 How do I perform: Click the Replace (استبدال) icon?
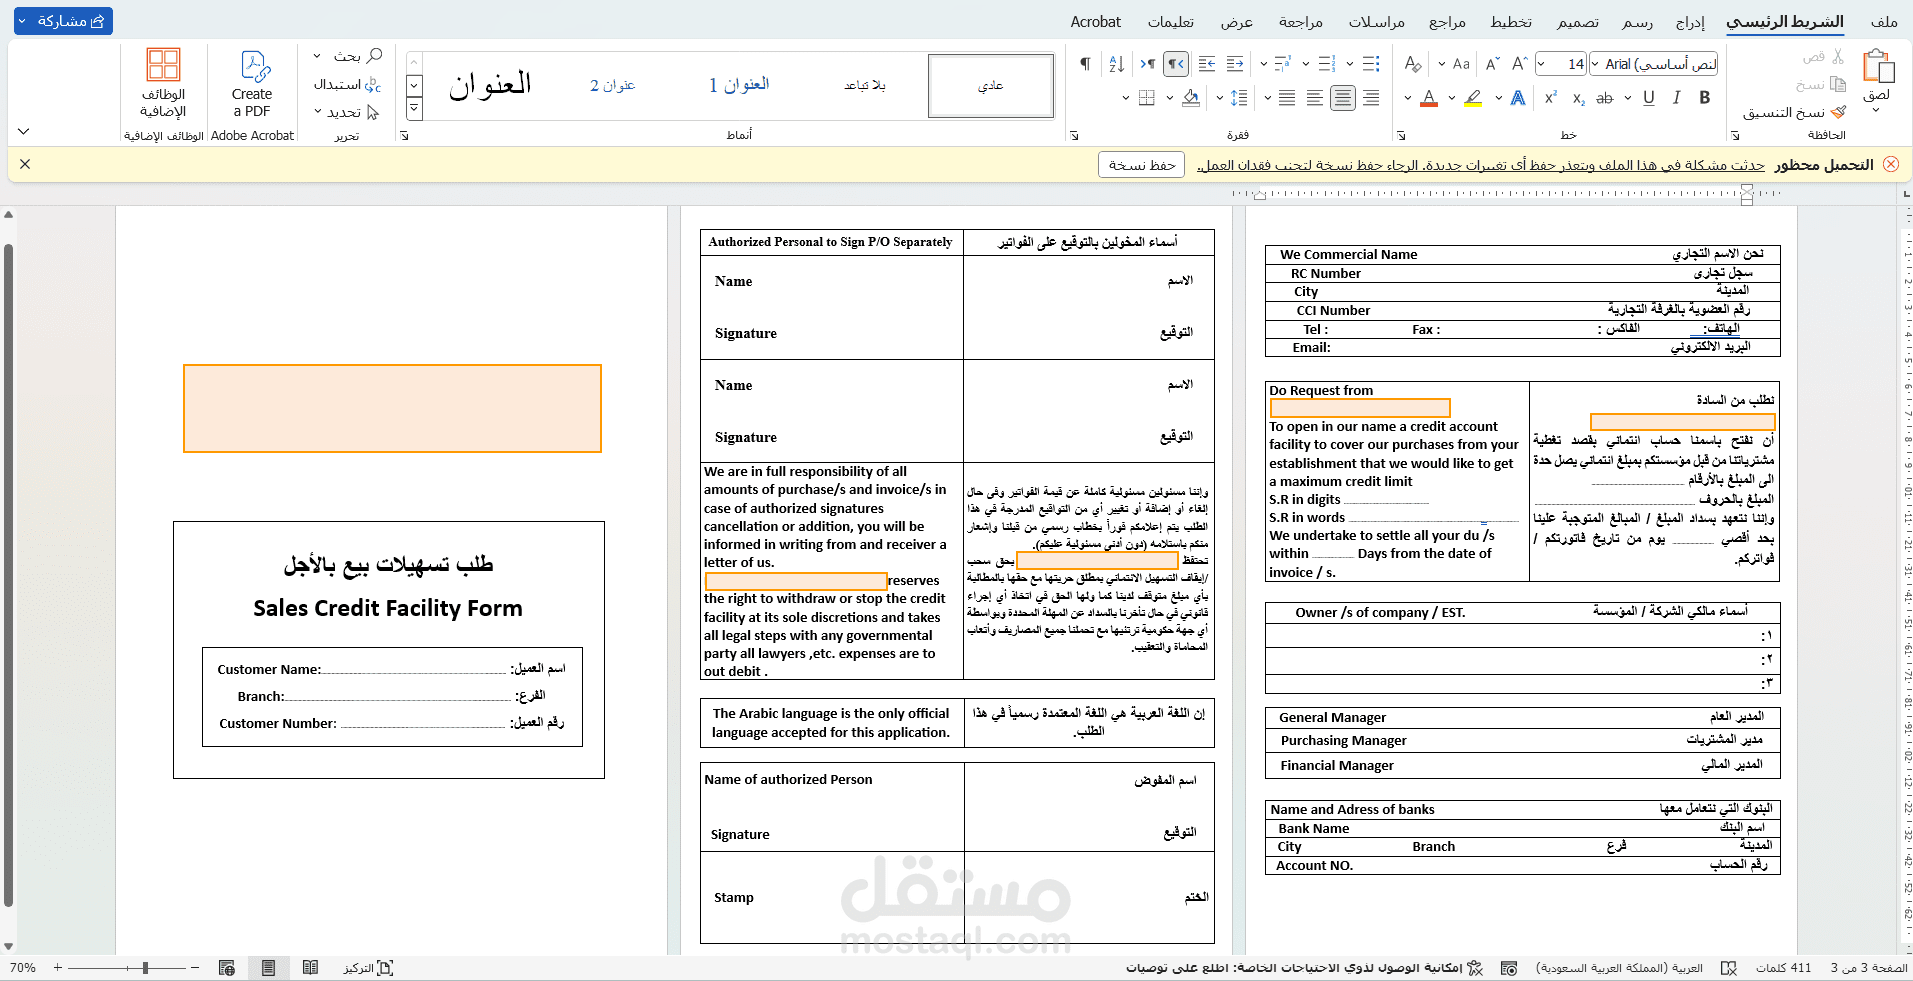click(372, 85)
